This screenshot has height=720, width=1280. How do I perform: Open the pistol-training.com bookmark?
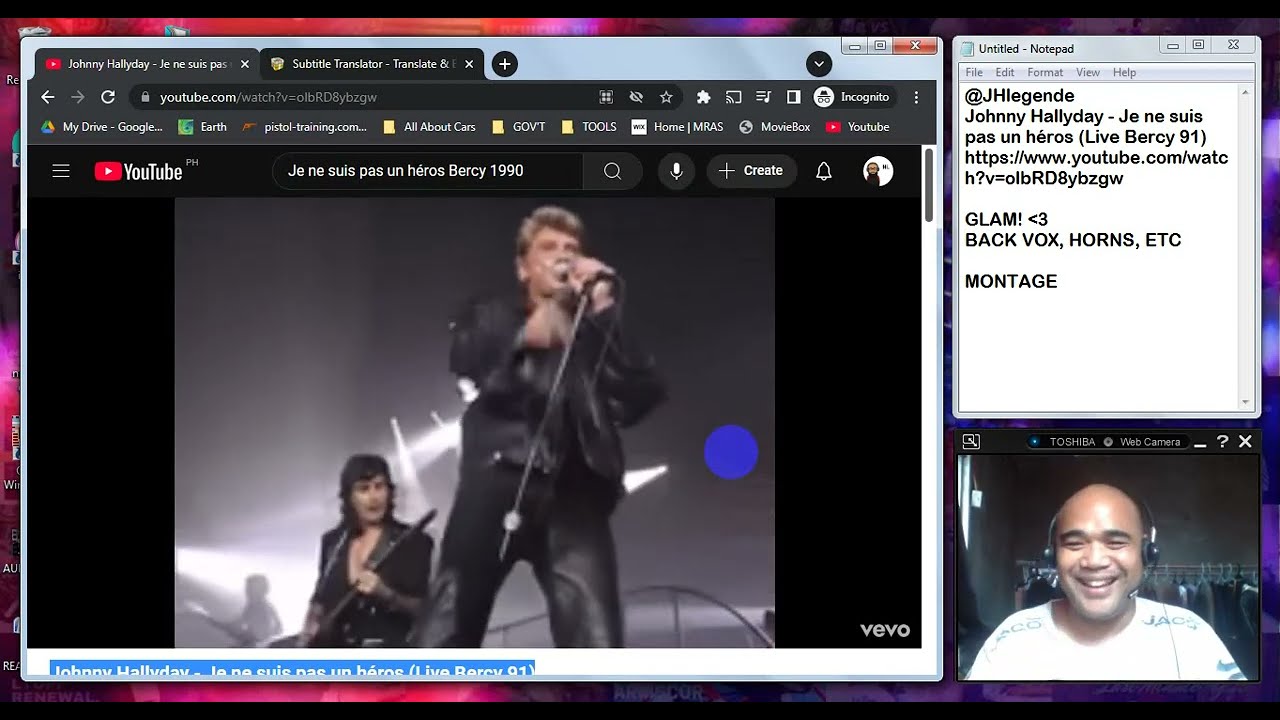(304, 127)
